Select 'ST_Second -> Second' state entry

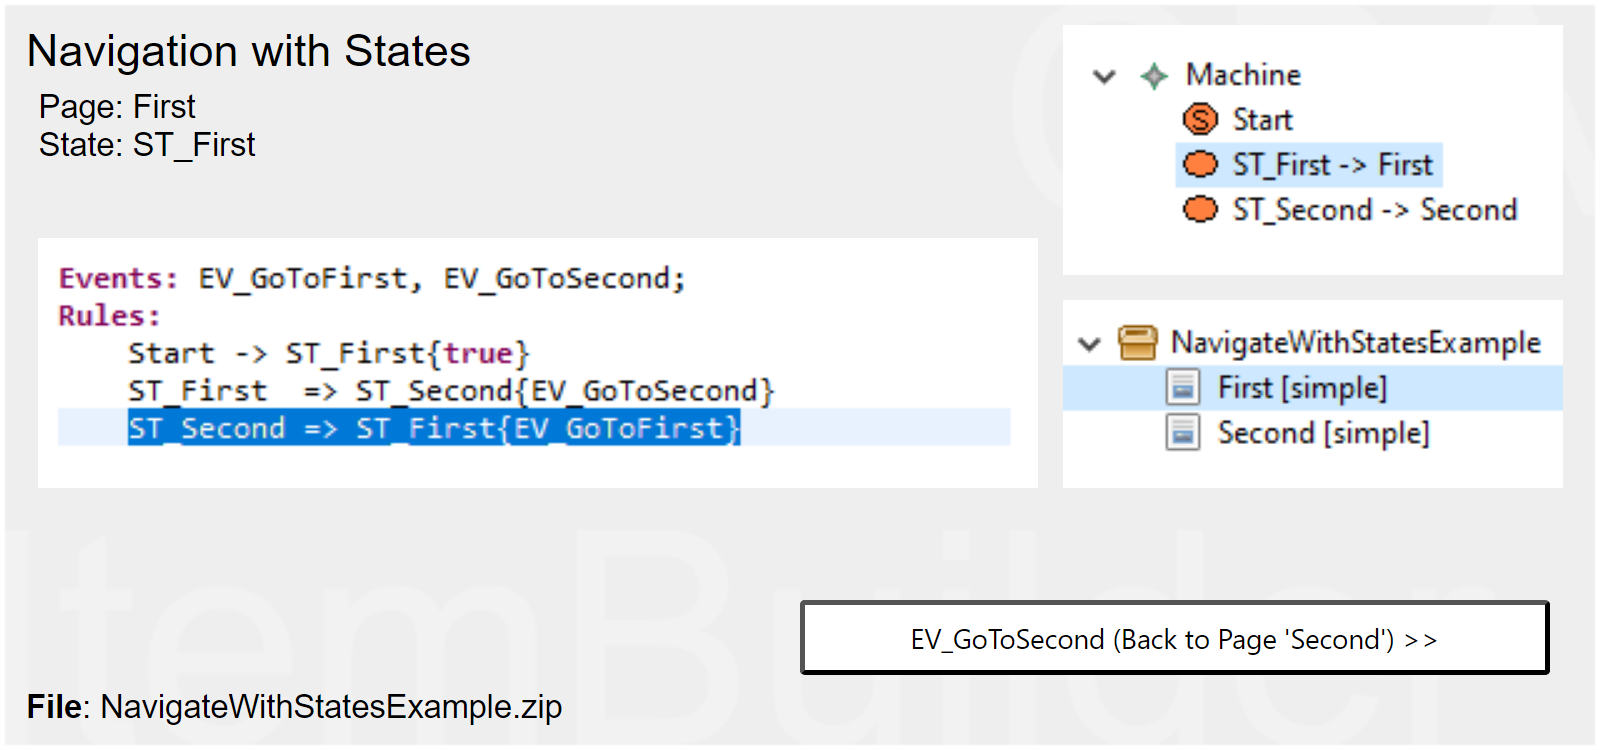point(1374,210)
